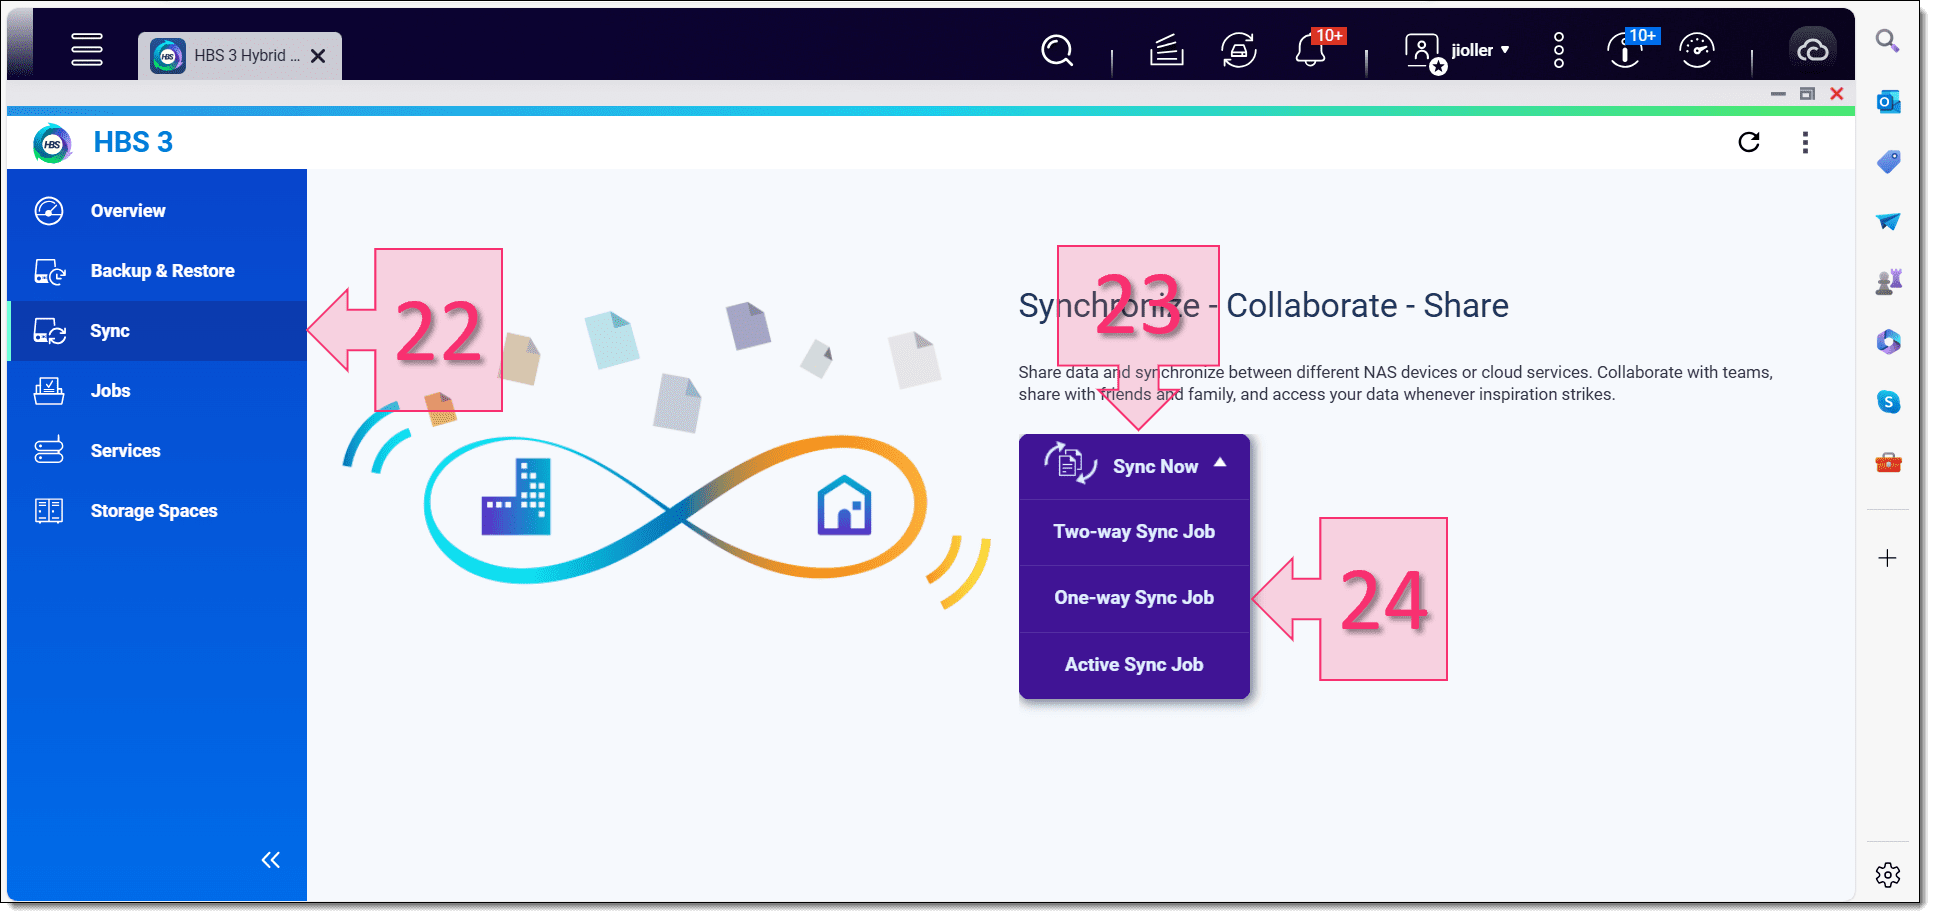Open the Services section
This screenshot has height=918, width=1935.
point(157,451)
